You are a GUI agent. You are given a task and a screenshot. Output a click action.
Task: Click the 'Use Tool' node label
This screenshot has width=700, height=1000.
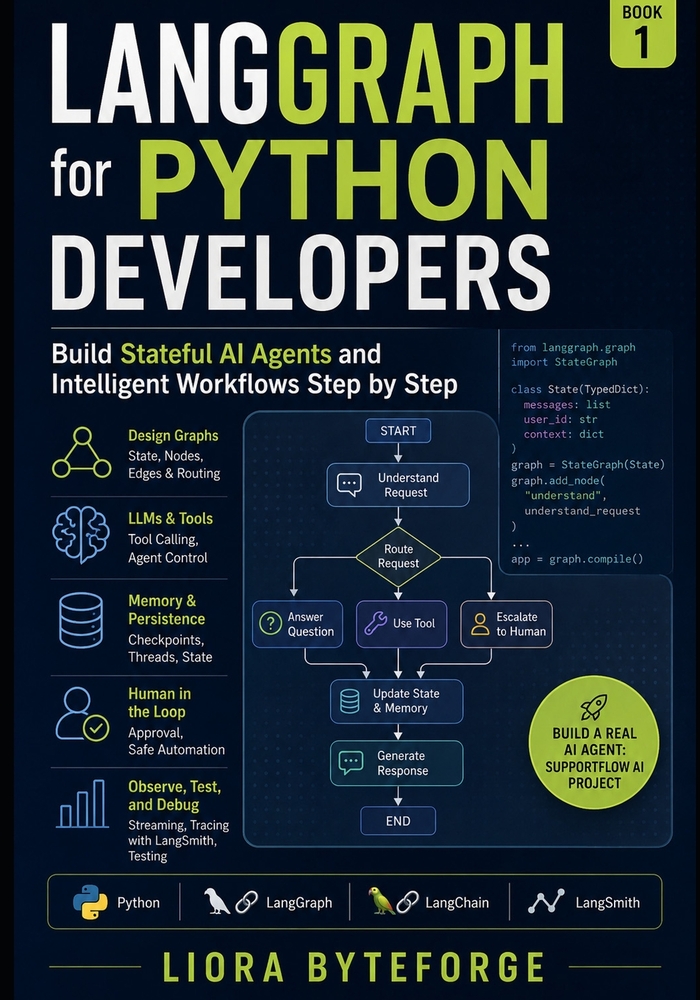pyautogui.click(x=414, y=623)
